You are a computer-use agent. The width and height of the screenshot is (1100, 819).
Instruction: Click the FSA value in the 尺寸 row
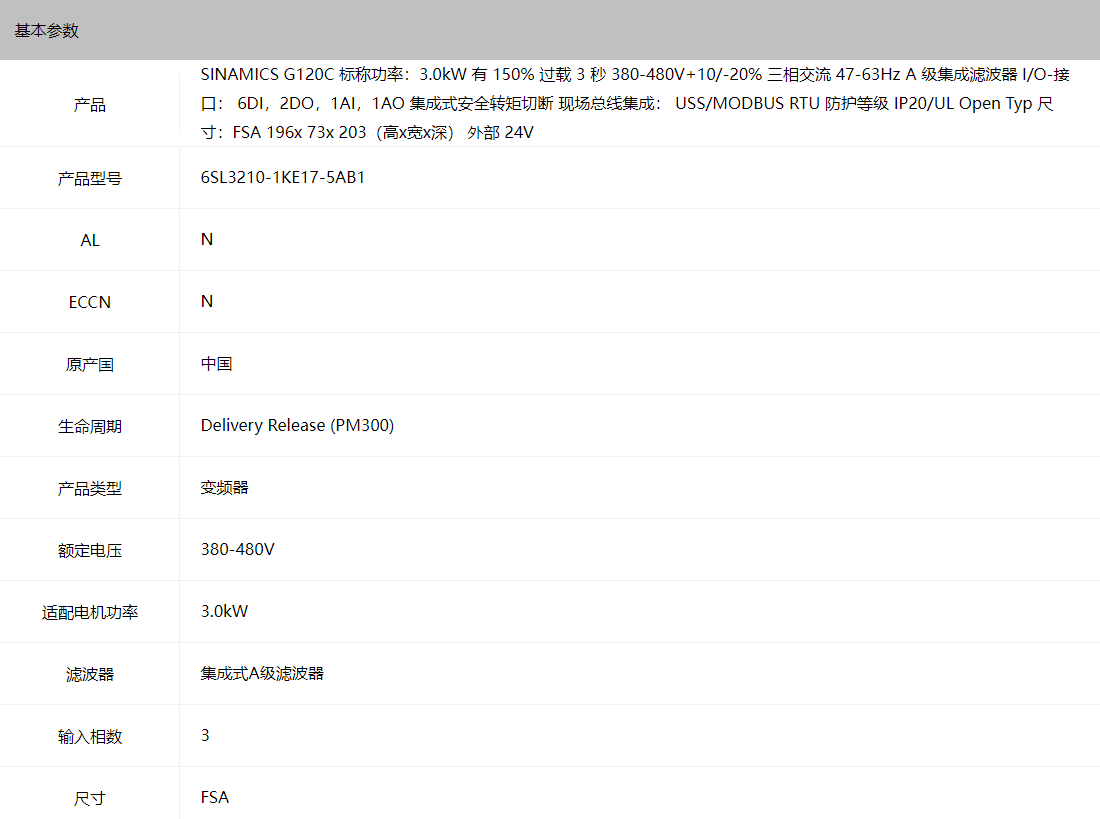coord(215,797)
